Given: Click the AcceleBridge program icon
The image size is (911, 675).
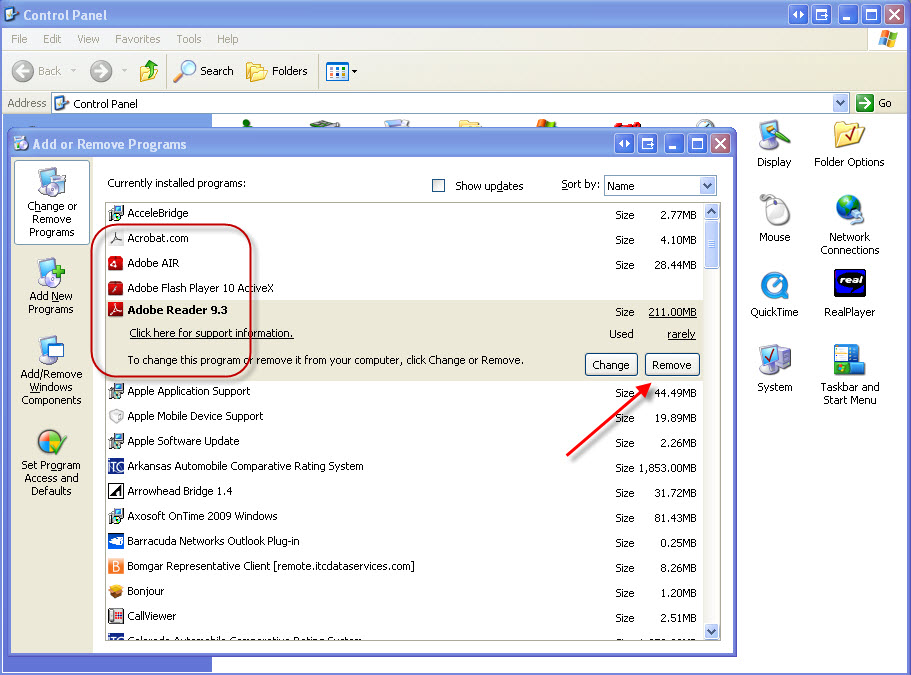Looking at the screenshot, I should coord(116,213).
